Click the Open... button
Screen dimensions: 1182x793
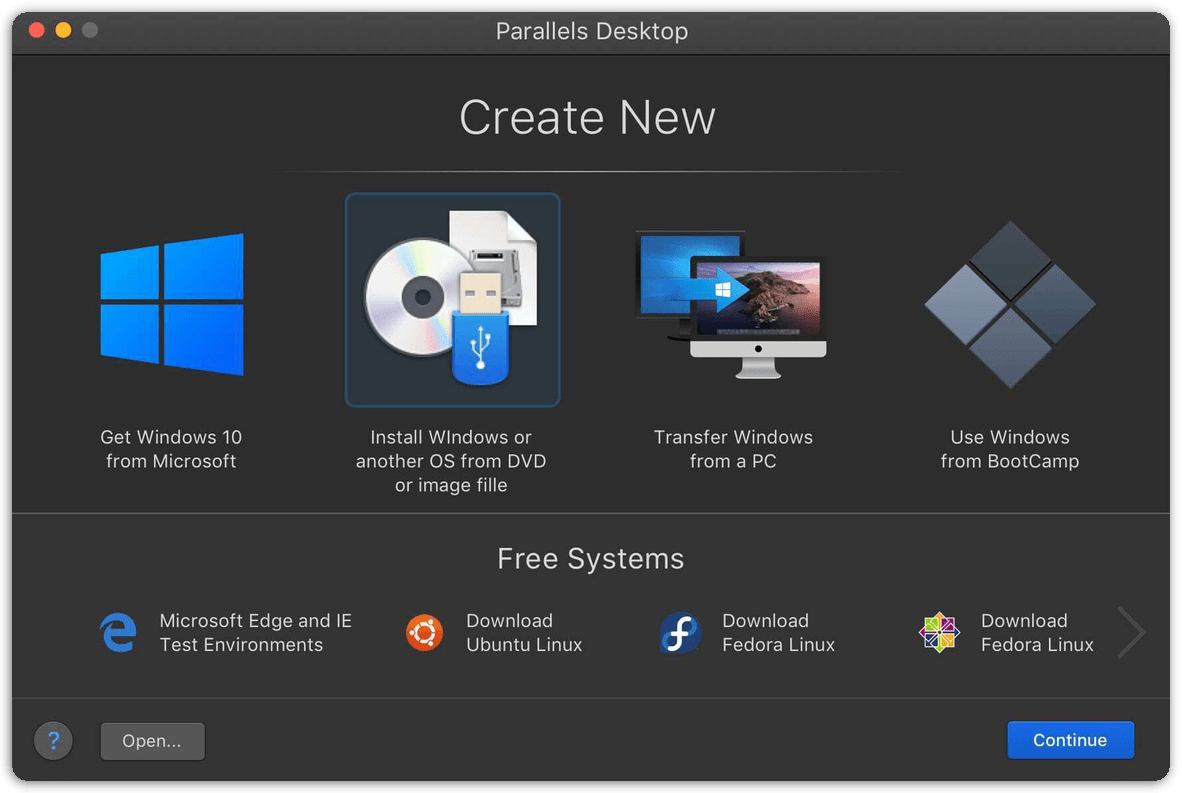click(152, 741)
